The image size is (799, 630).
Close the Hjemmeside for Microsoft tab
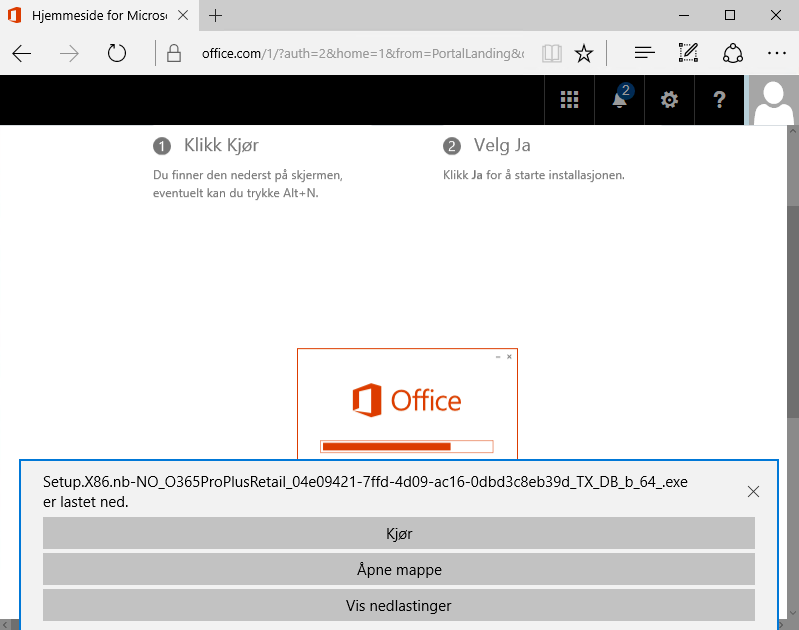(183, 16)
